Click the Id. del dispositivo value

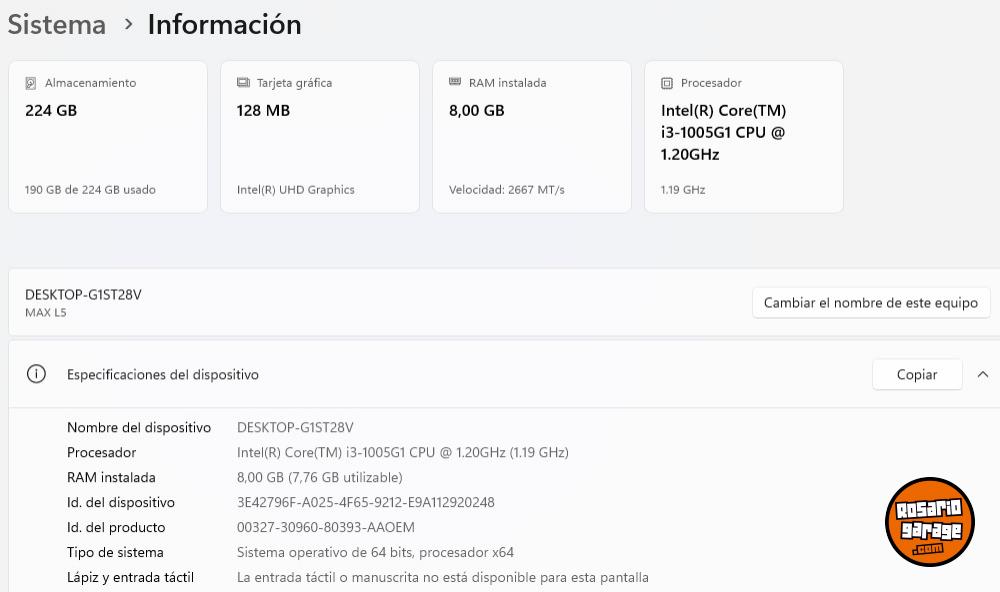(365, 502)
